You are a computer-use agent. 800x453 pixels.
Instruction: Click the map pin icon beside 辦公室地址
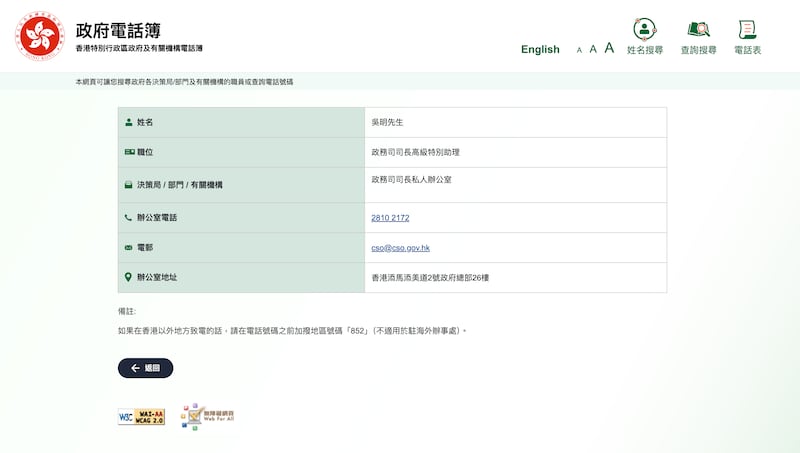pos(128,277)
